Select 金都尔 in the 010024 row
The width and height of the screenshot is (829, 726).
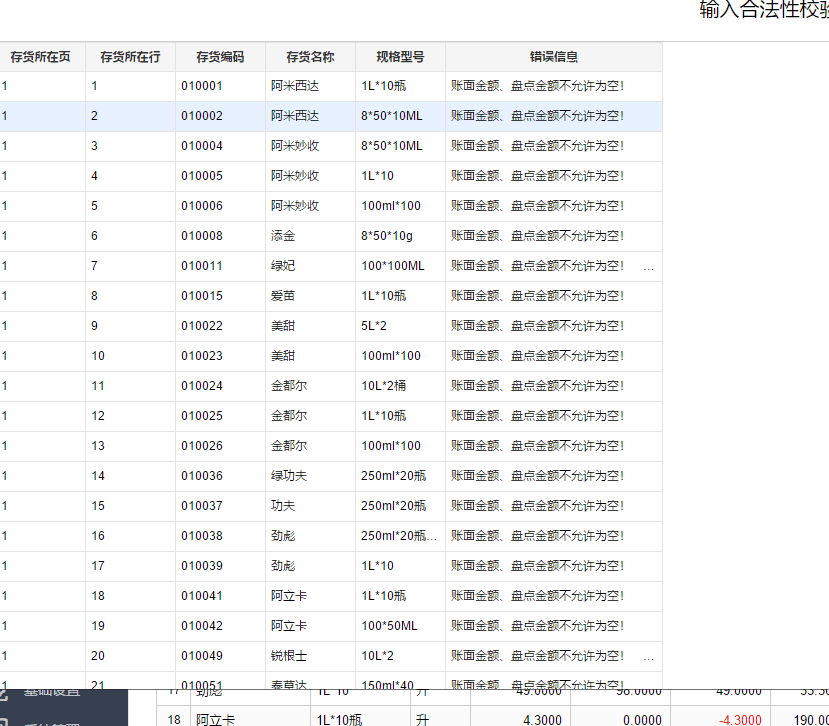point(289,386)
